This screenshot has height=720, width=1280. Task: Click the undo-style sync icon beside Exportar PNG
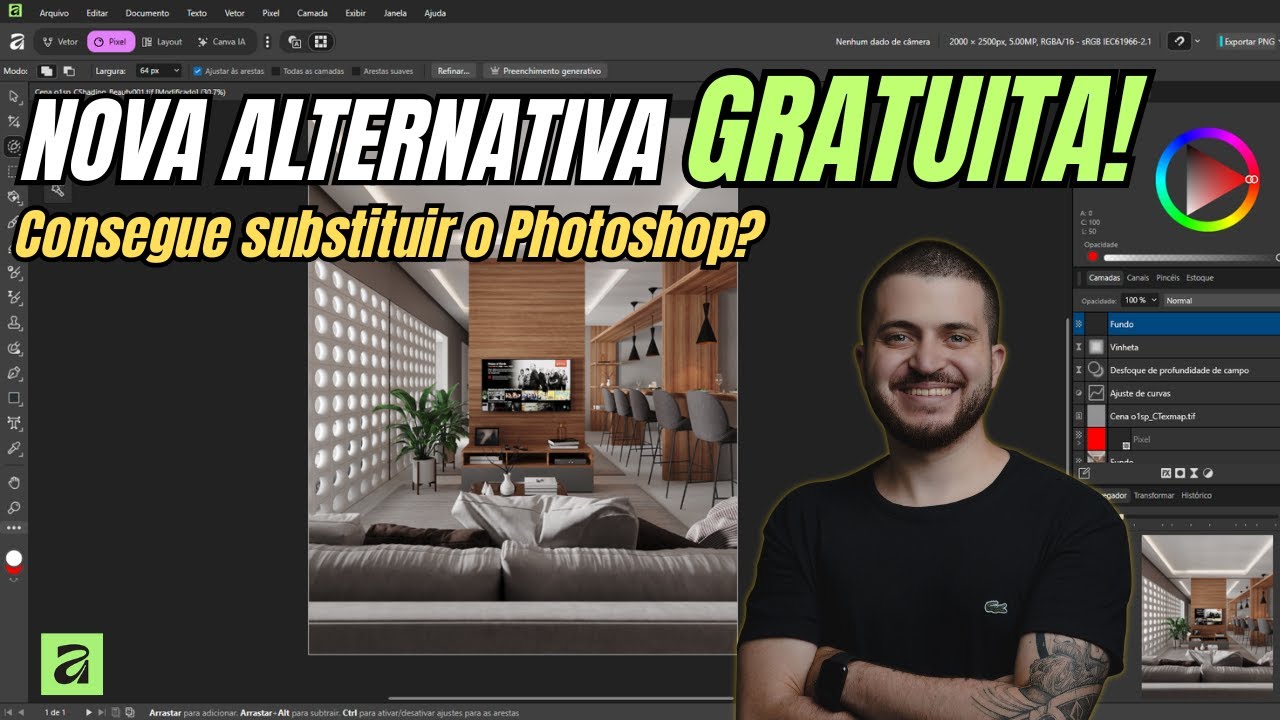point(1180,42)
